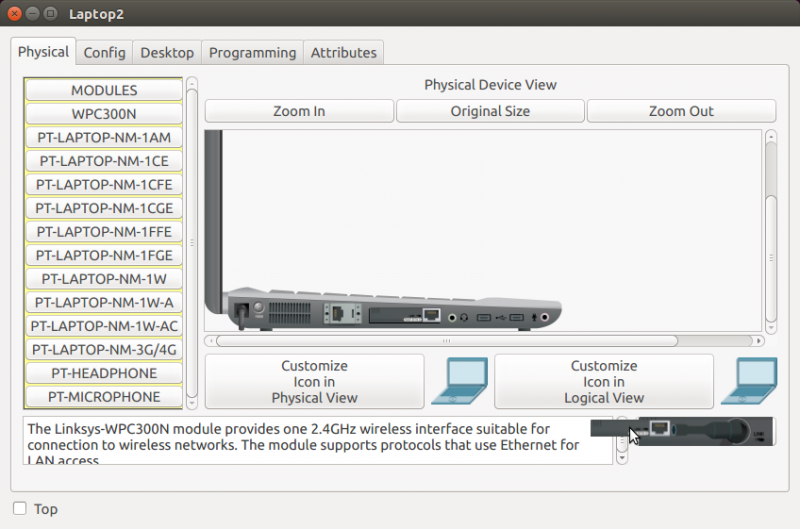Choose PT-LAPTOP-NM-3G/4G from module list

coord(104,350)
